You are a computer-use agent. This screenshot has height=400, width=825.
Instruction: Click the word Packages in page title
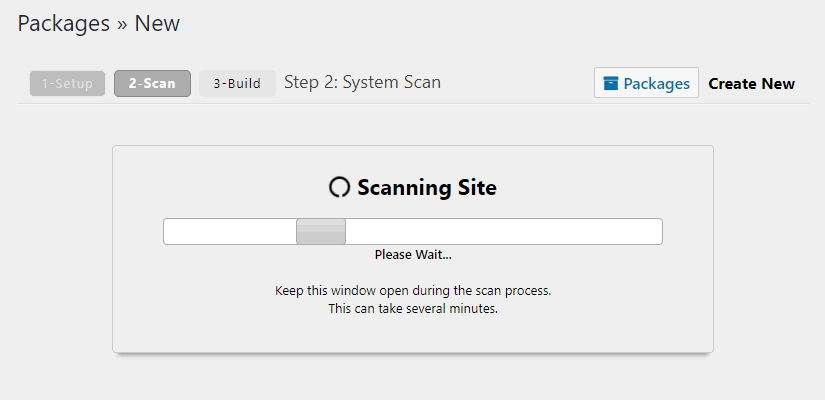63,23
